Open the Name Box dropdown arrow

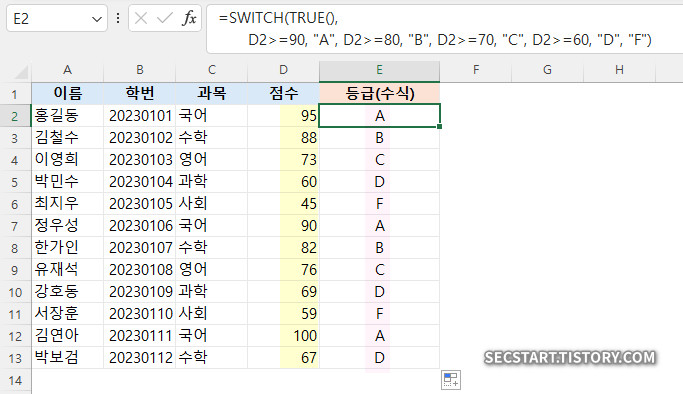[x=97, y=19]
